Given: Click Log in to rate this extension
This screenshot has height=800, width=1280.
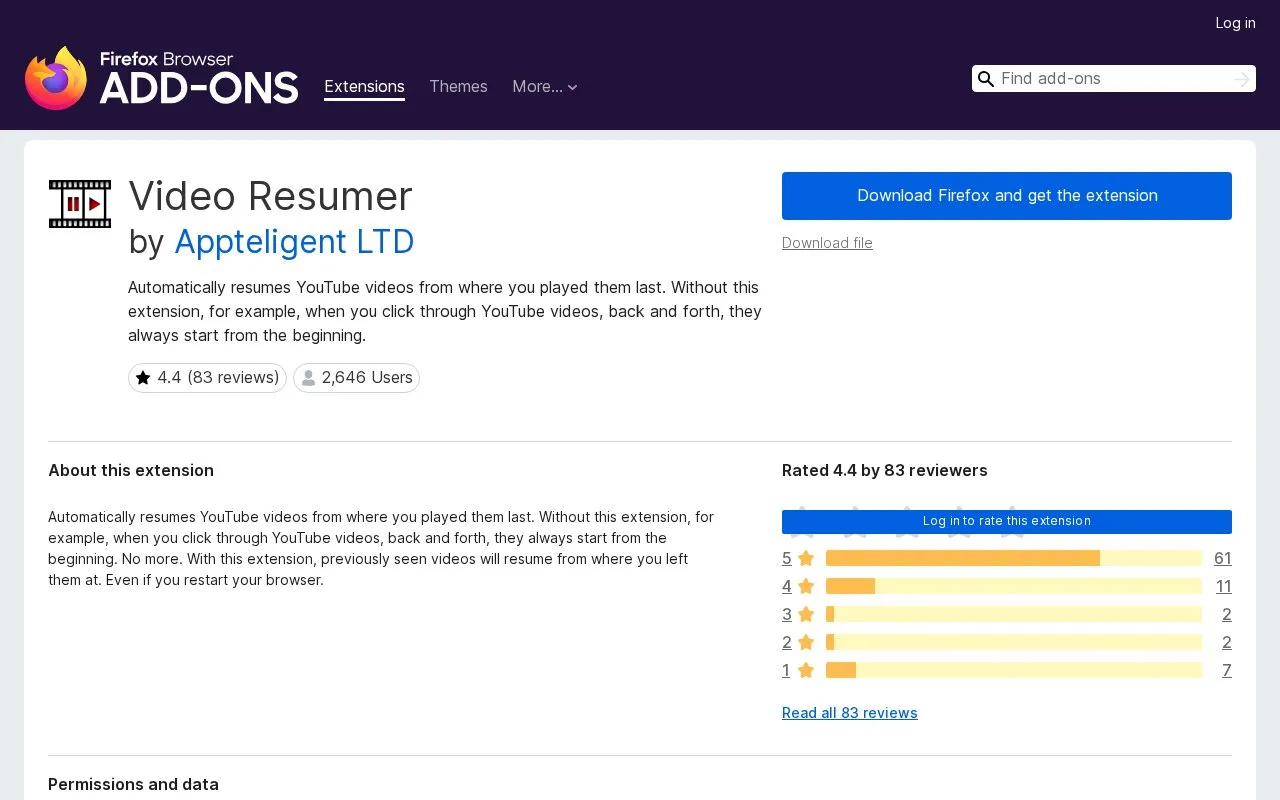Looking at the screenshot, I should click(1007, 521).
